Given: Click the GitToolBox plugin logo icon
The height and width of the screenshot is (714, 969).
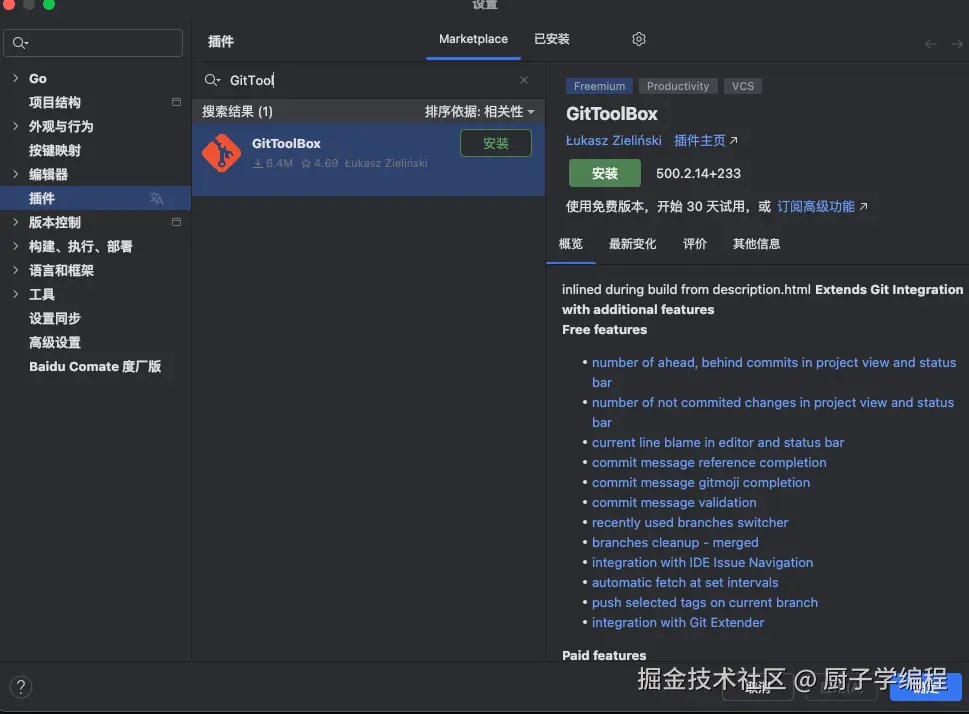Looking at the screenshot, I should tap(221, 153).
